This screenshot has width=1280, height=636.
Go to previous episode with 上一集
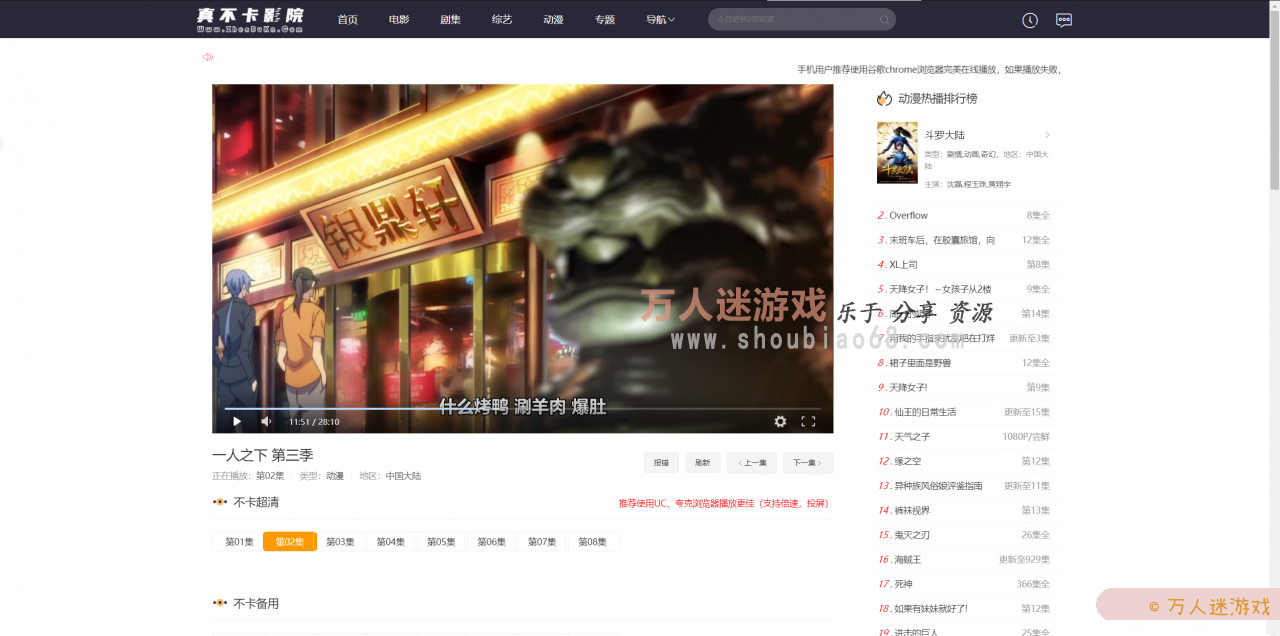point(752,463)
